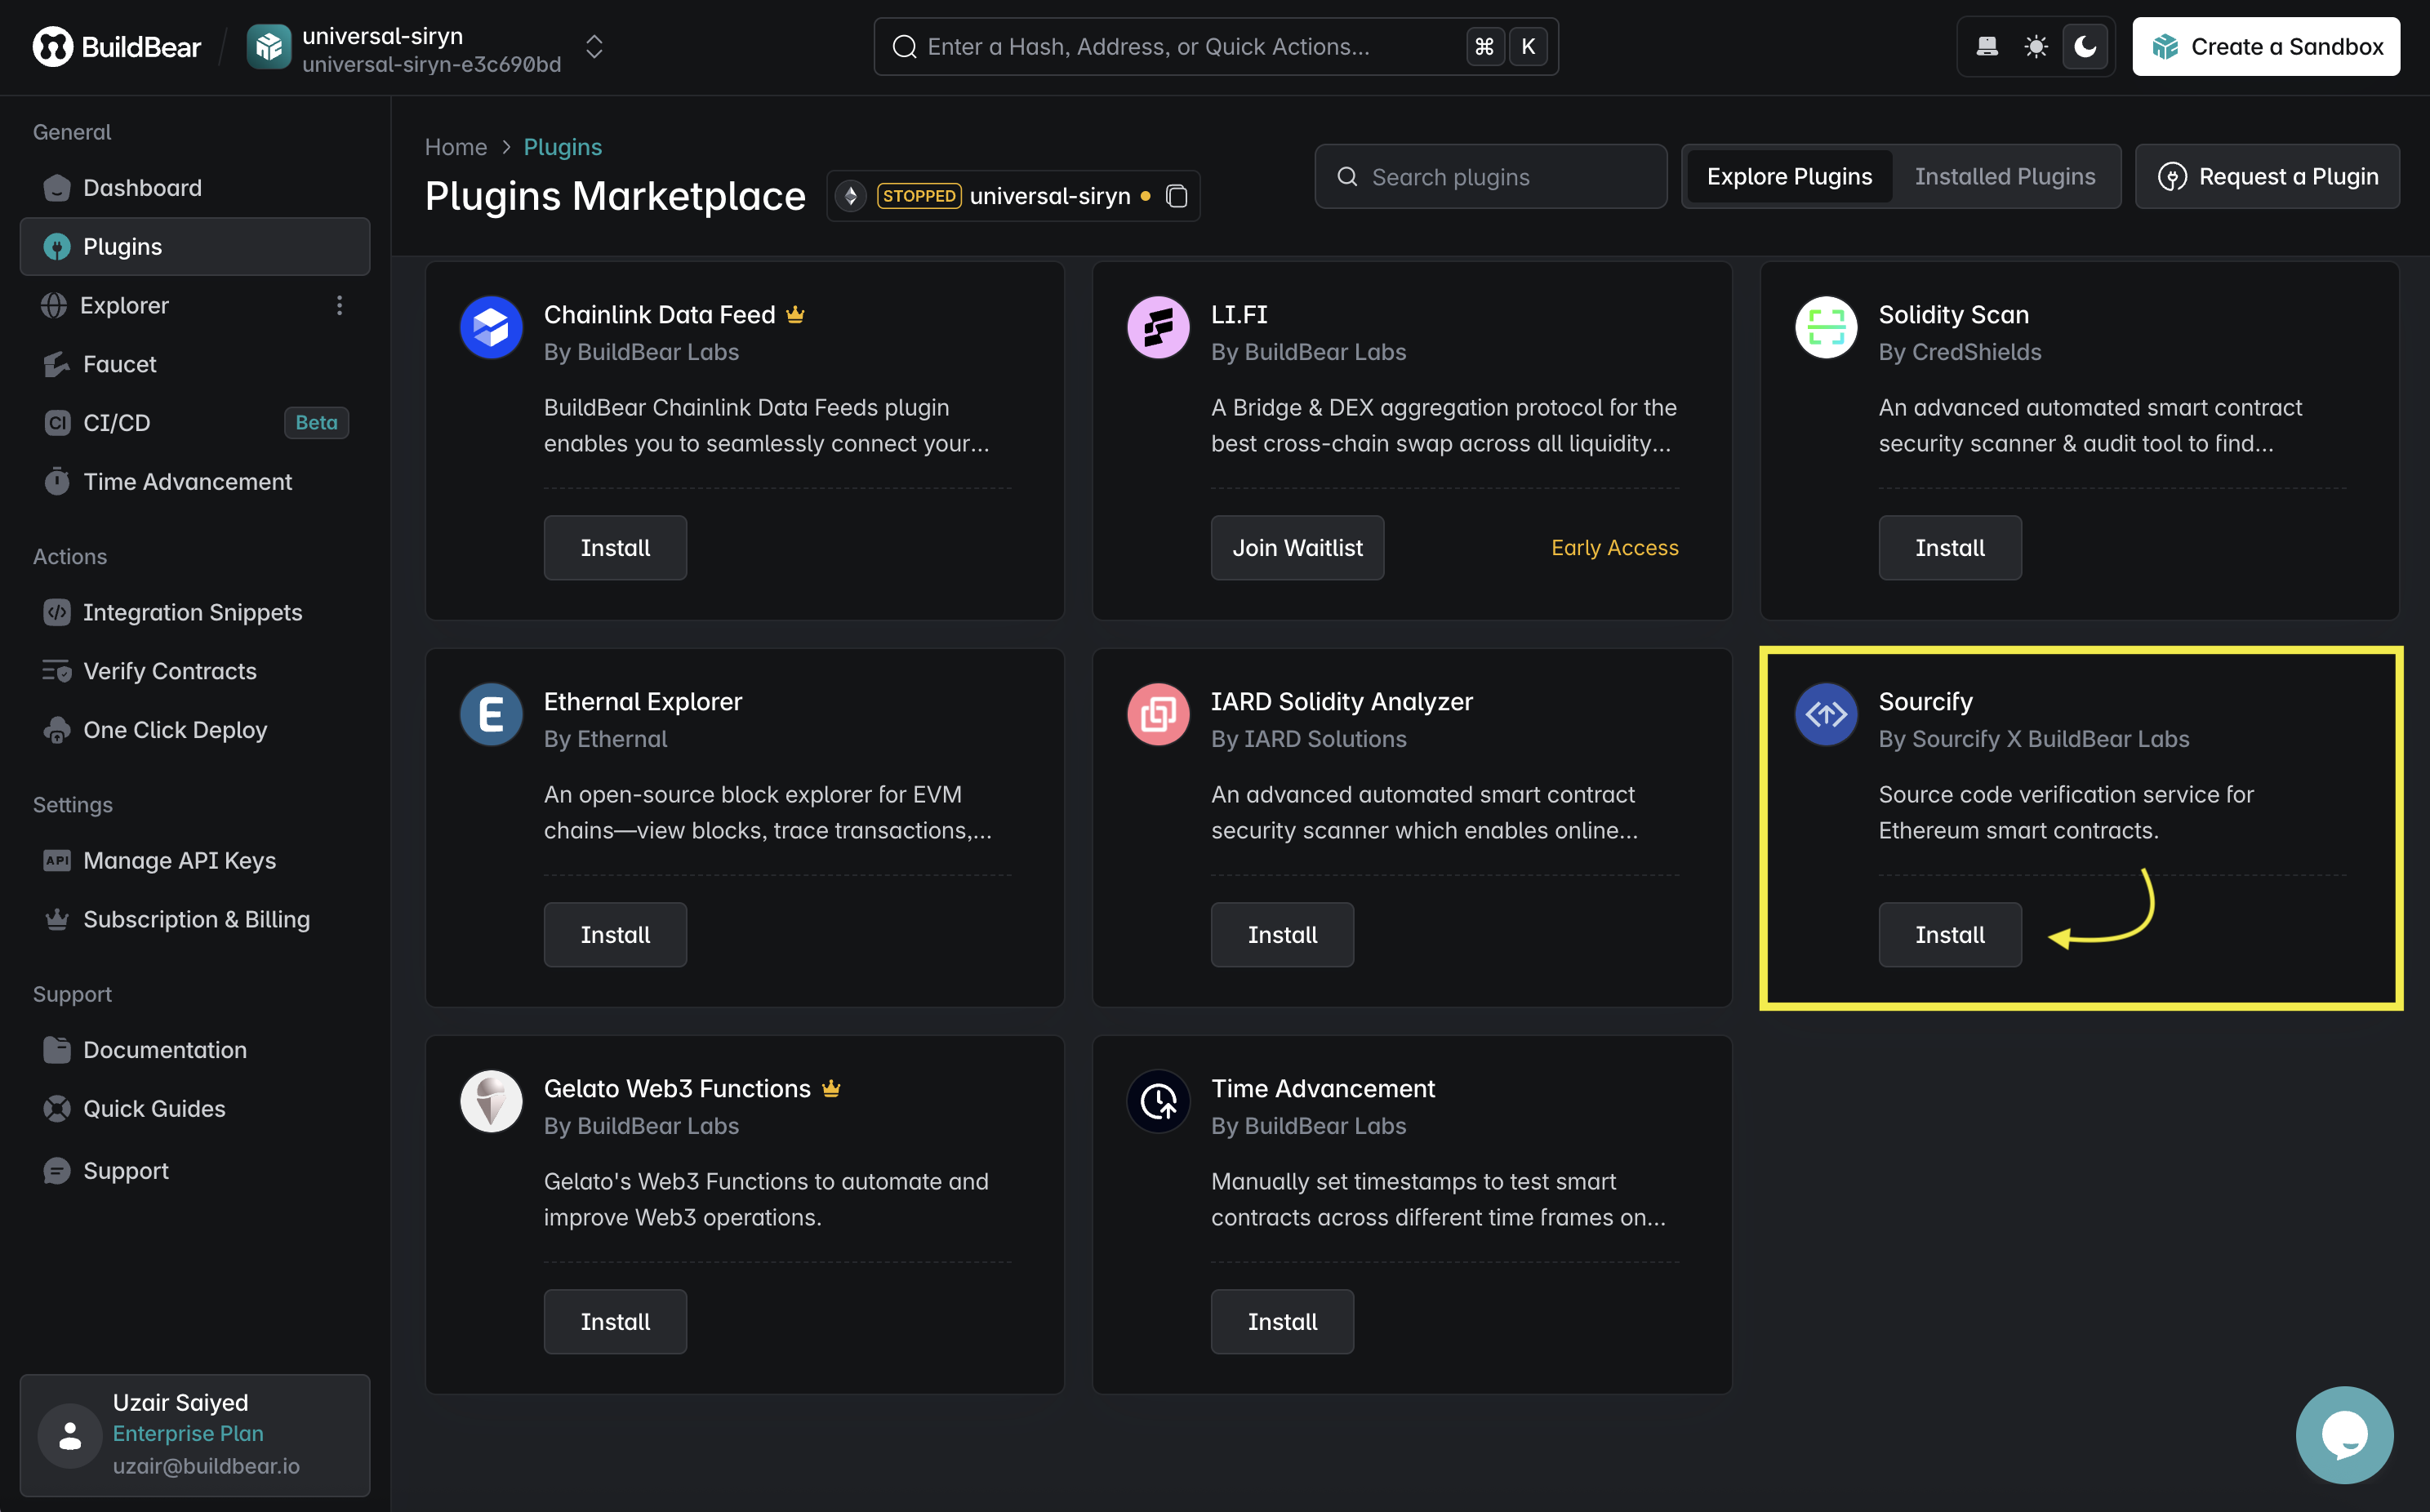Select the system theme monitor icon

[1987, 47]
